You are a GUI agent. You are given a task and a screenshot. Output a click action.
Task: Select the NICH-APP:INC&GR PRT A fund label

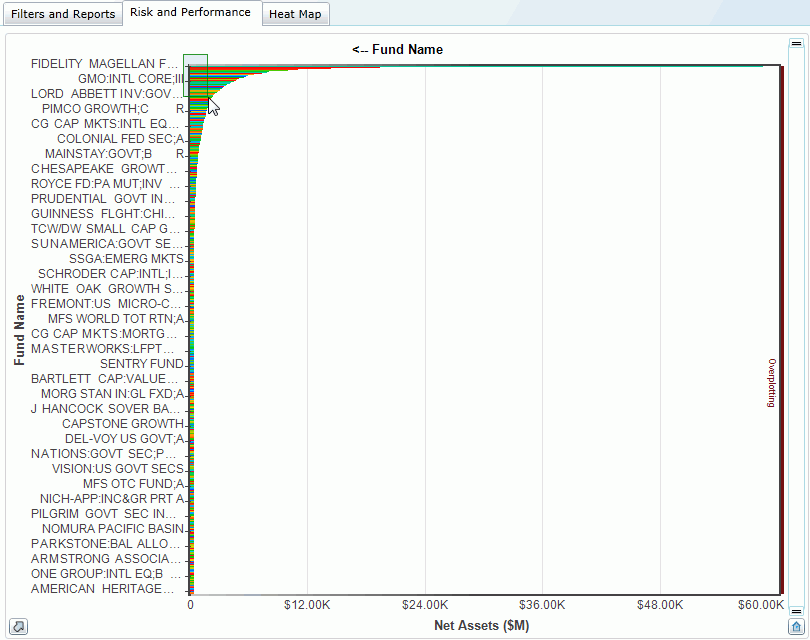[x=112, y=498]
